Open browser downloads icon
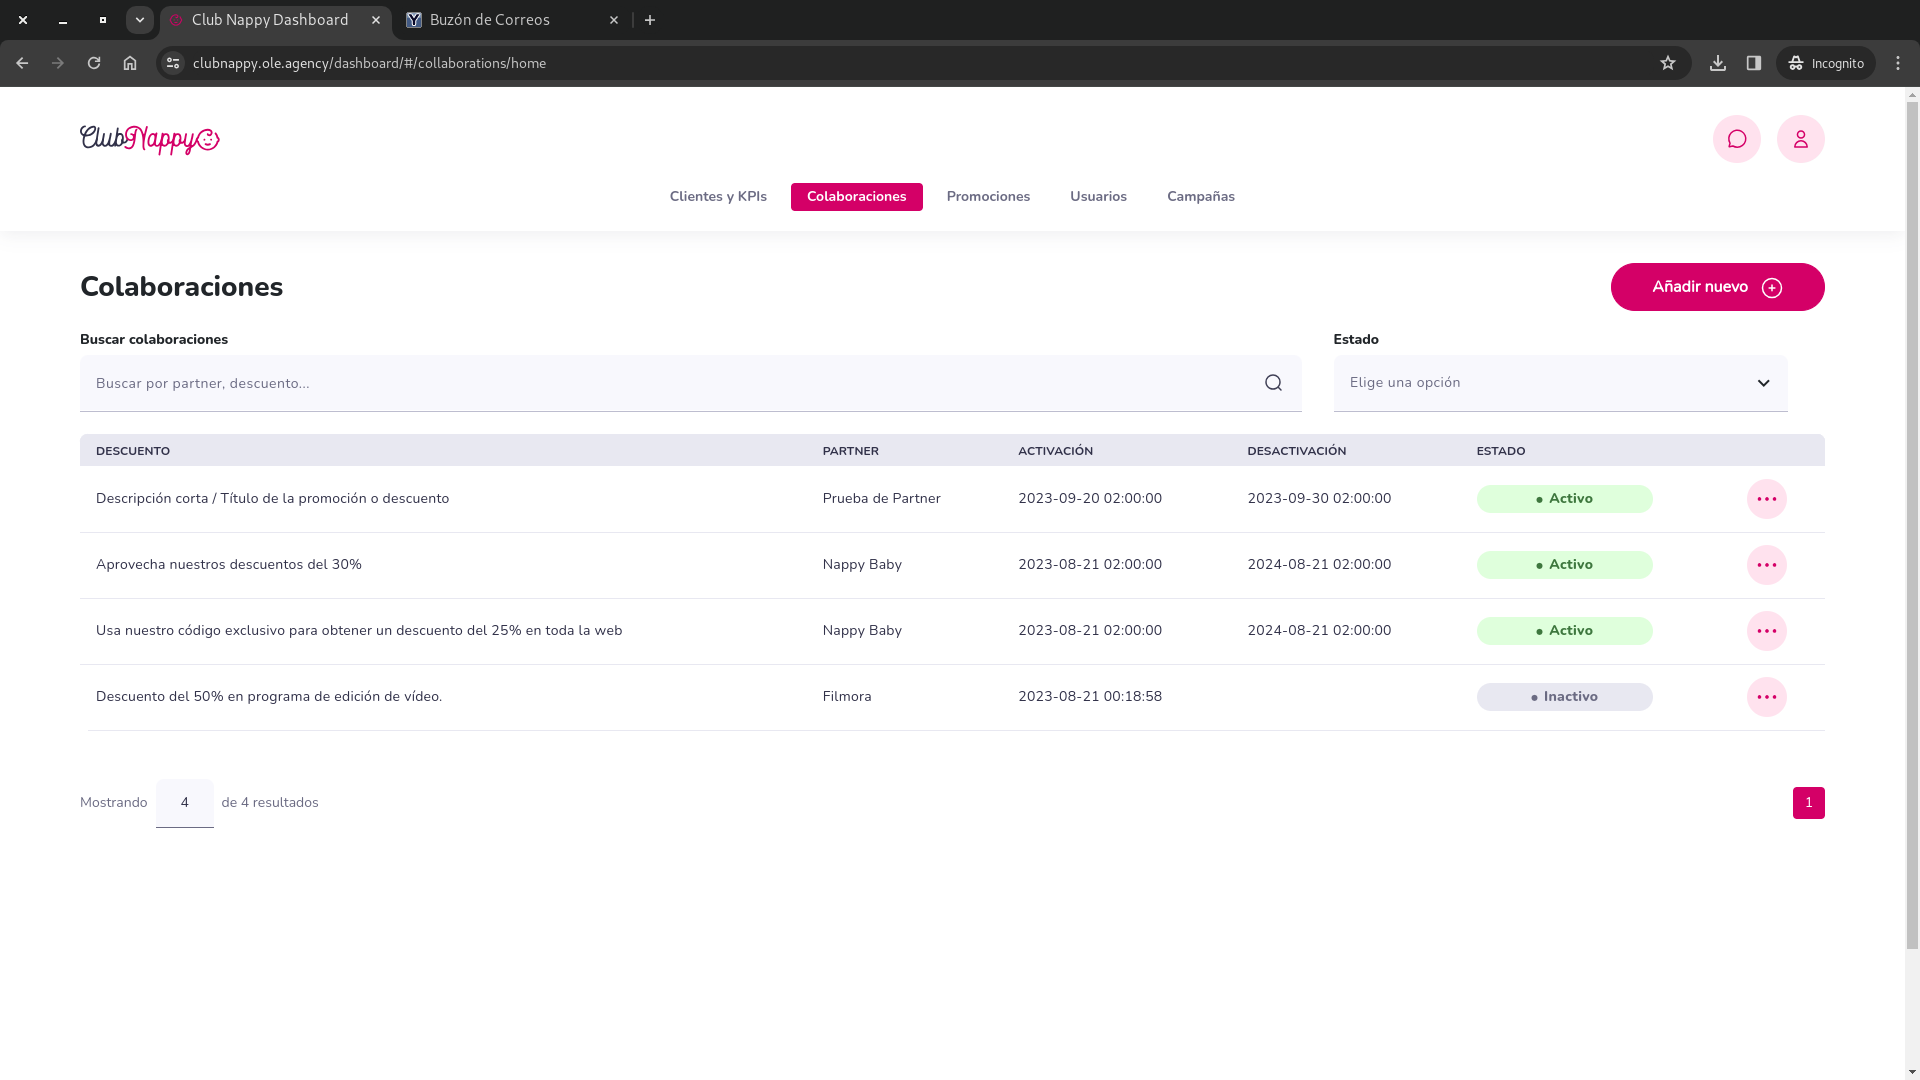The image size is (1920, 1080). point(1717,63)
